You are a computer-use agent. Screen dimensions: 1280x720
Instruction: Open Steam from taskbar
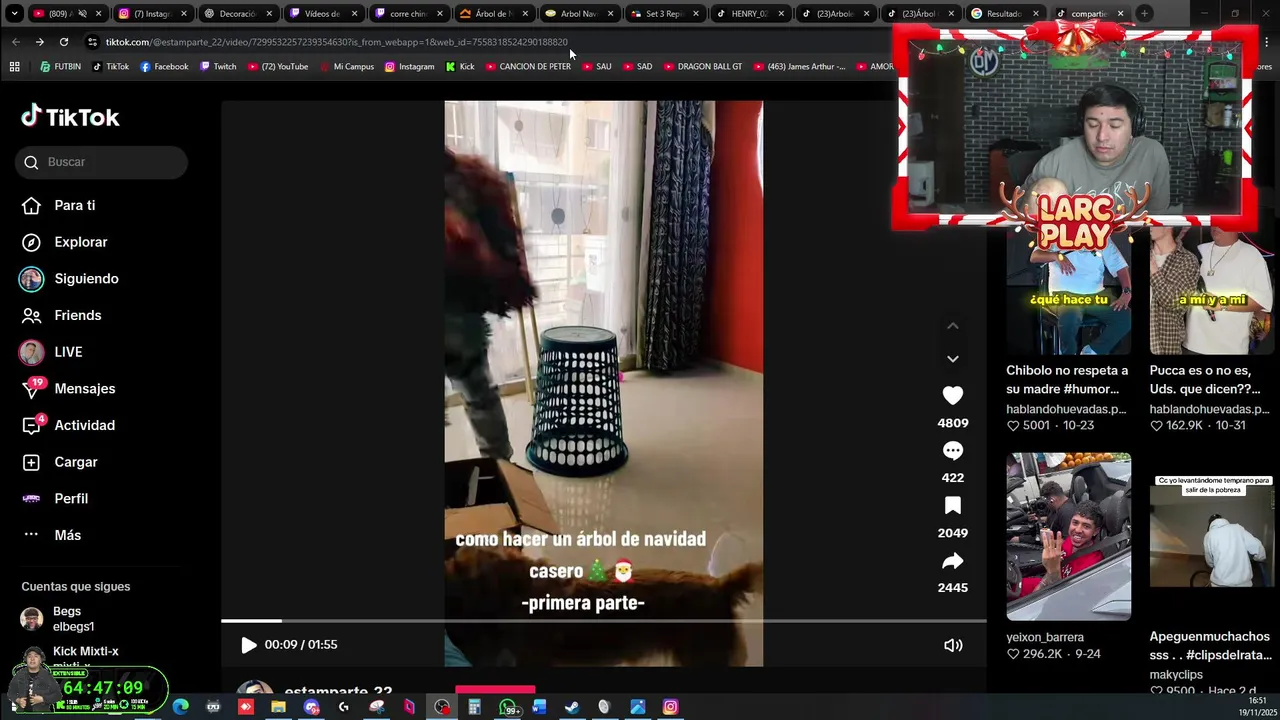point(572,707)
